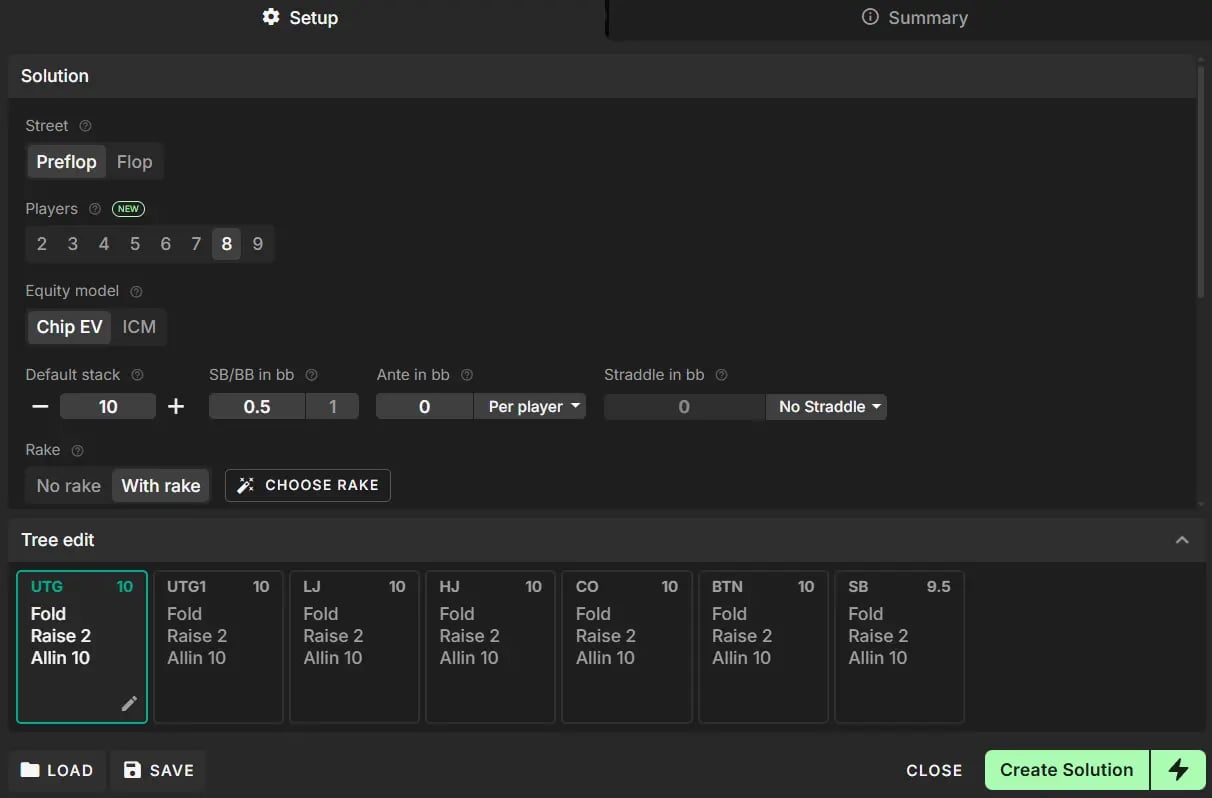Click the Default stack value field
Screen dimensions: 1212x798
(x=108, y=406)
